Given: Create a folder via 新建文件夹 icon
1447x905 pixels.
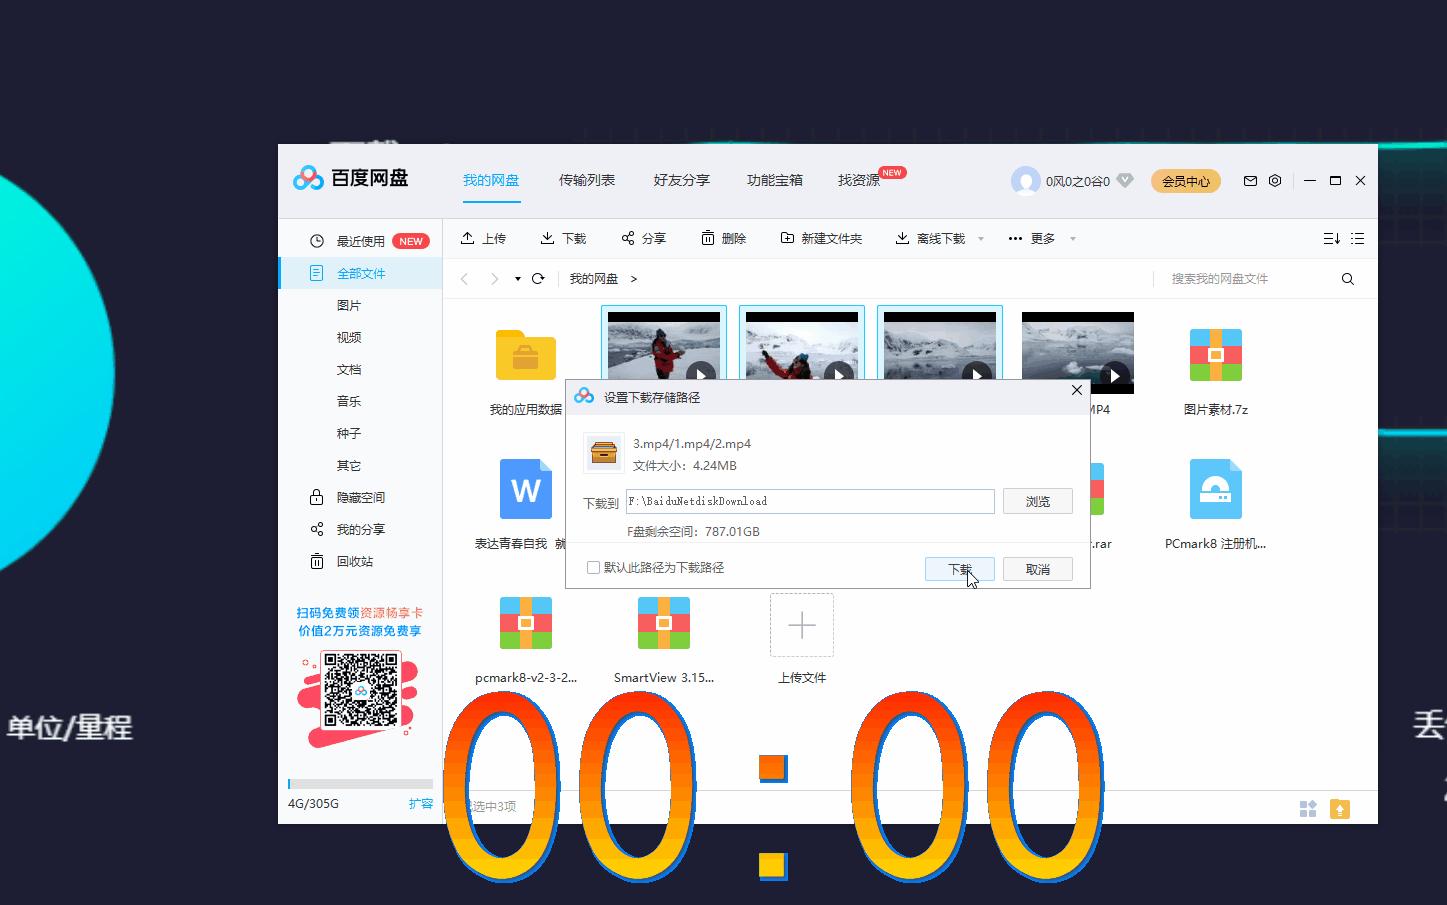Looking at the screenshot, I should pos(821,238).
